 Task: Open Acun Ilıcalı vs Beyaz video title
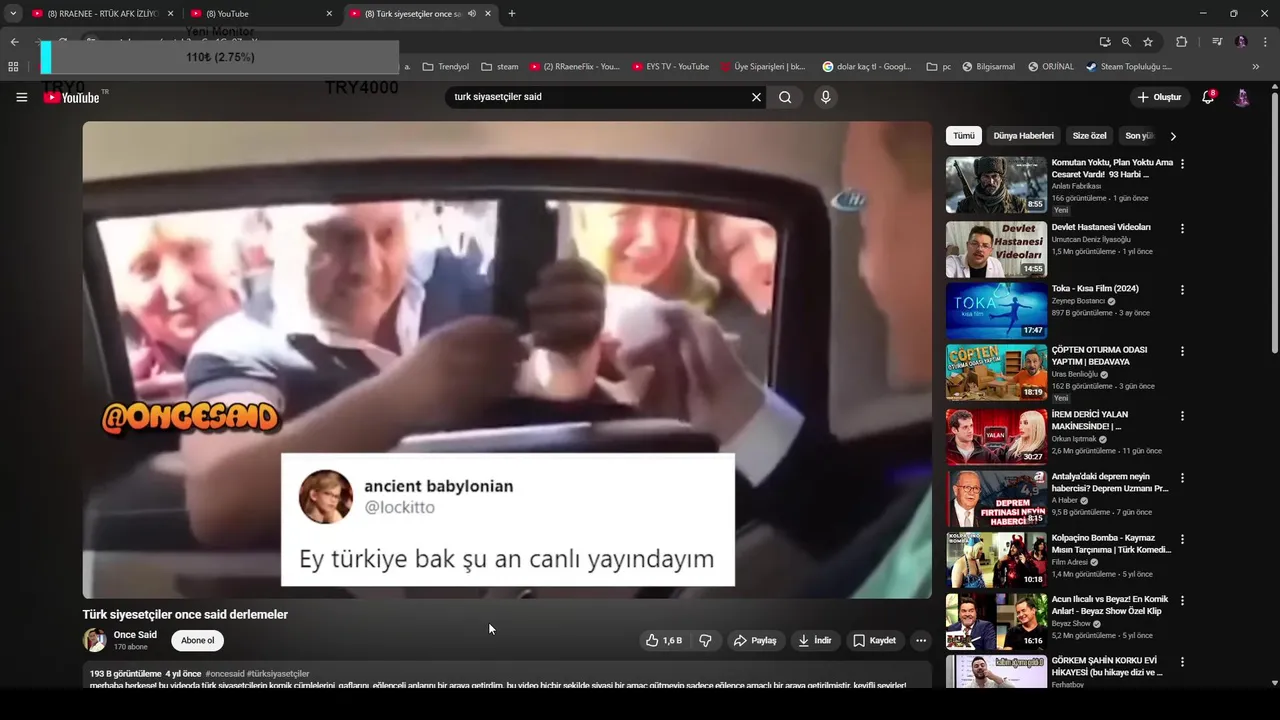[x=1111, y=605]
